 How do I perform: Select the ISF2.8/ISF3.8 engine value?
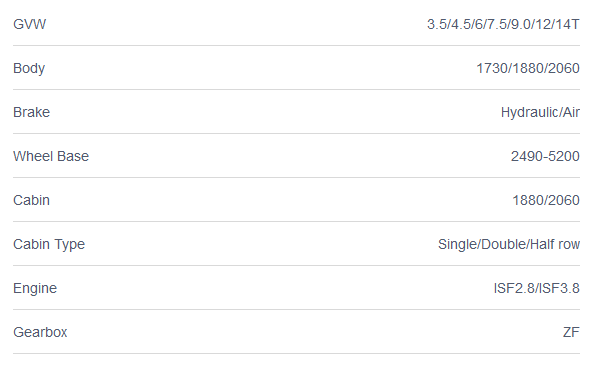(x=537, y=288)
